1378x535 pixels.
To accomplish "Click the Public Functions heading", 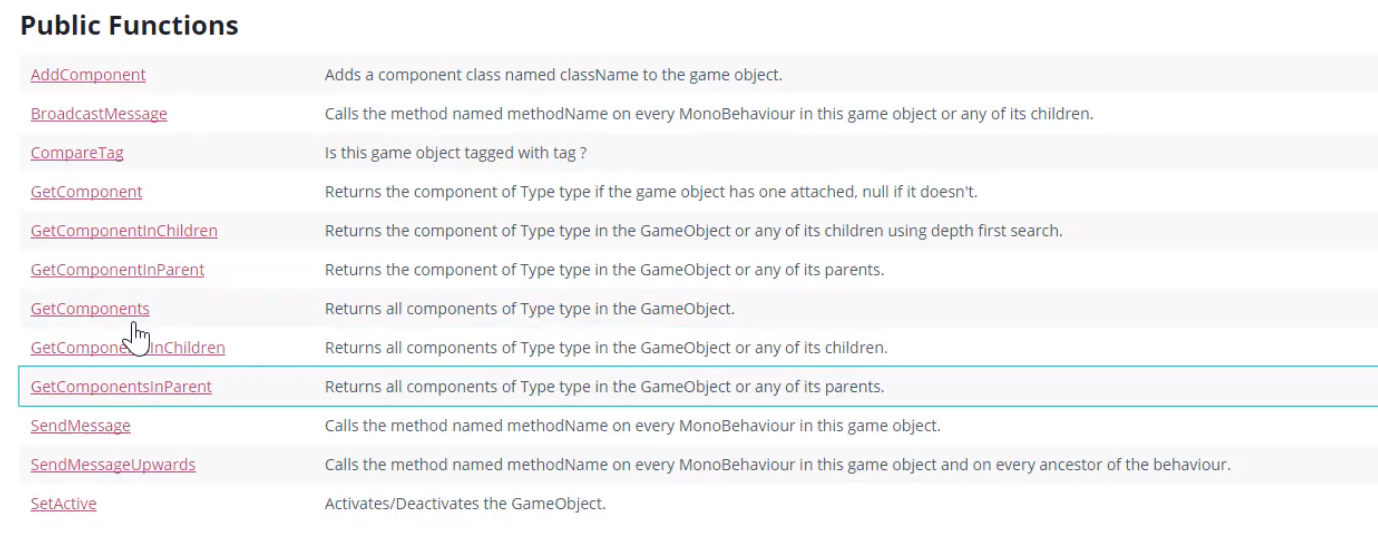I will 129,25.
